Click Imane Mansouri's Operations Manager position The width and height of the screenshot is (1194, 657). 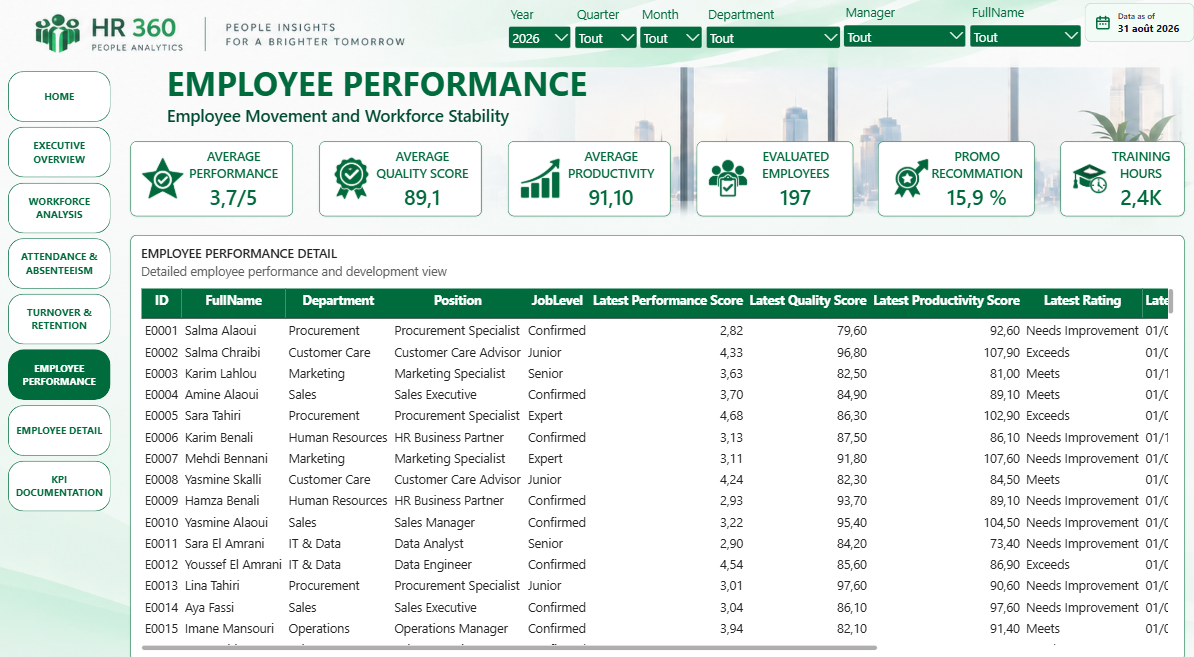[x=451, y=629]
